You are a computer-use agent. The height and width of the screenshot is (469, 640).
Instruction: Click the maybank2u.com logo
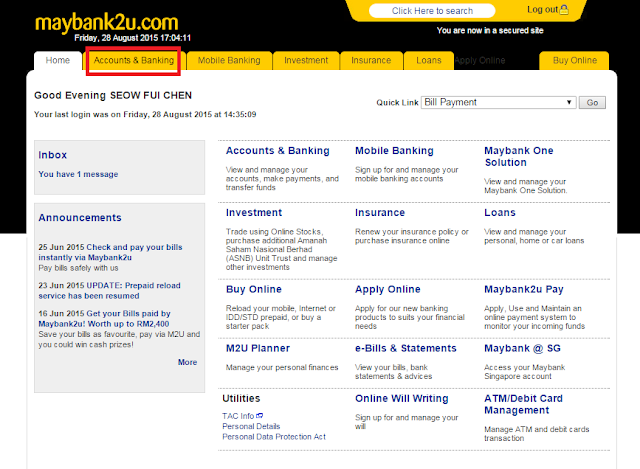pyautogui.click(x=107, y=22)
